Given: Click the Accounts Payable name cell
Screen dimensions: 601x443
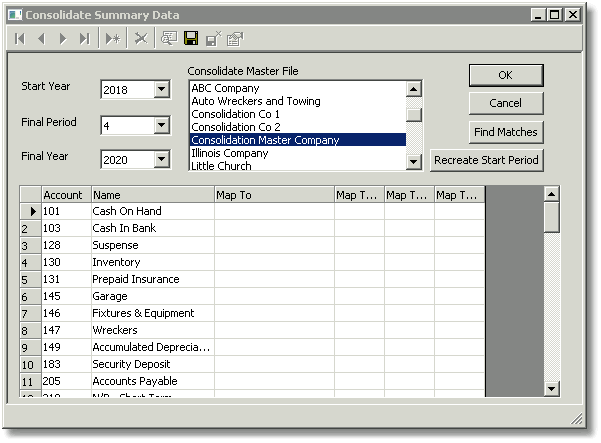Looking at the screenshot, I should pos(153,381).
